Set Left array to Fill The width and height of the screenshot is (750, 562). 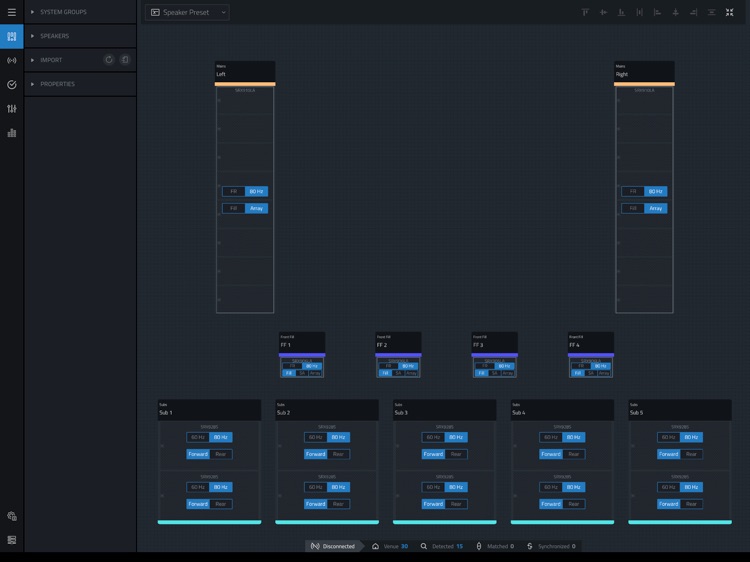coord(233,208)
